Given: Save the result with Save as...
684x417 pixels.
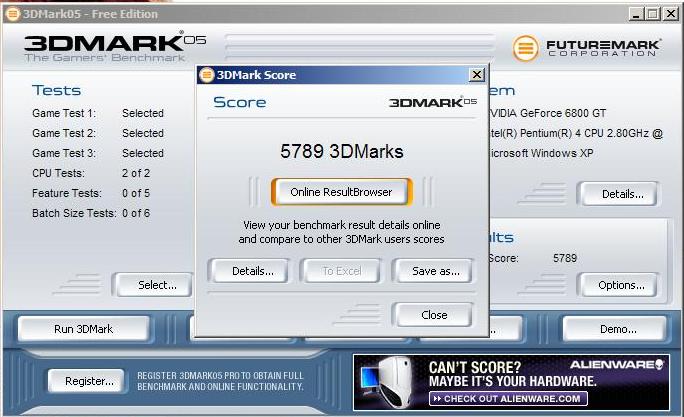Looking at the screenshot, I should click(435, 271).
